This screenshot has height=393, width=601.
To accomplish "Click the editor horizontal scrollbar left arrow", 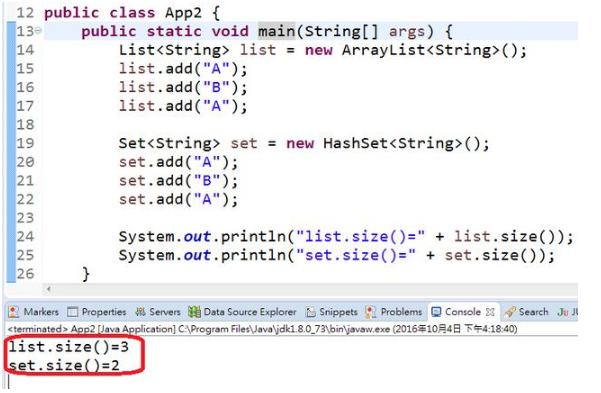I will coord(49,289).
